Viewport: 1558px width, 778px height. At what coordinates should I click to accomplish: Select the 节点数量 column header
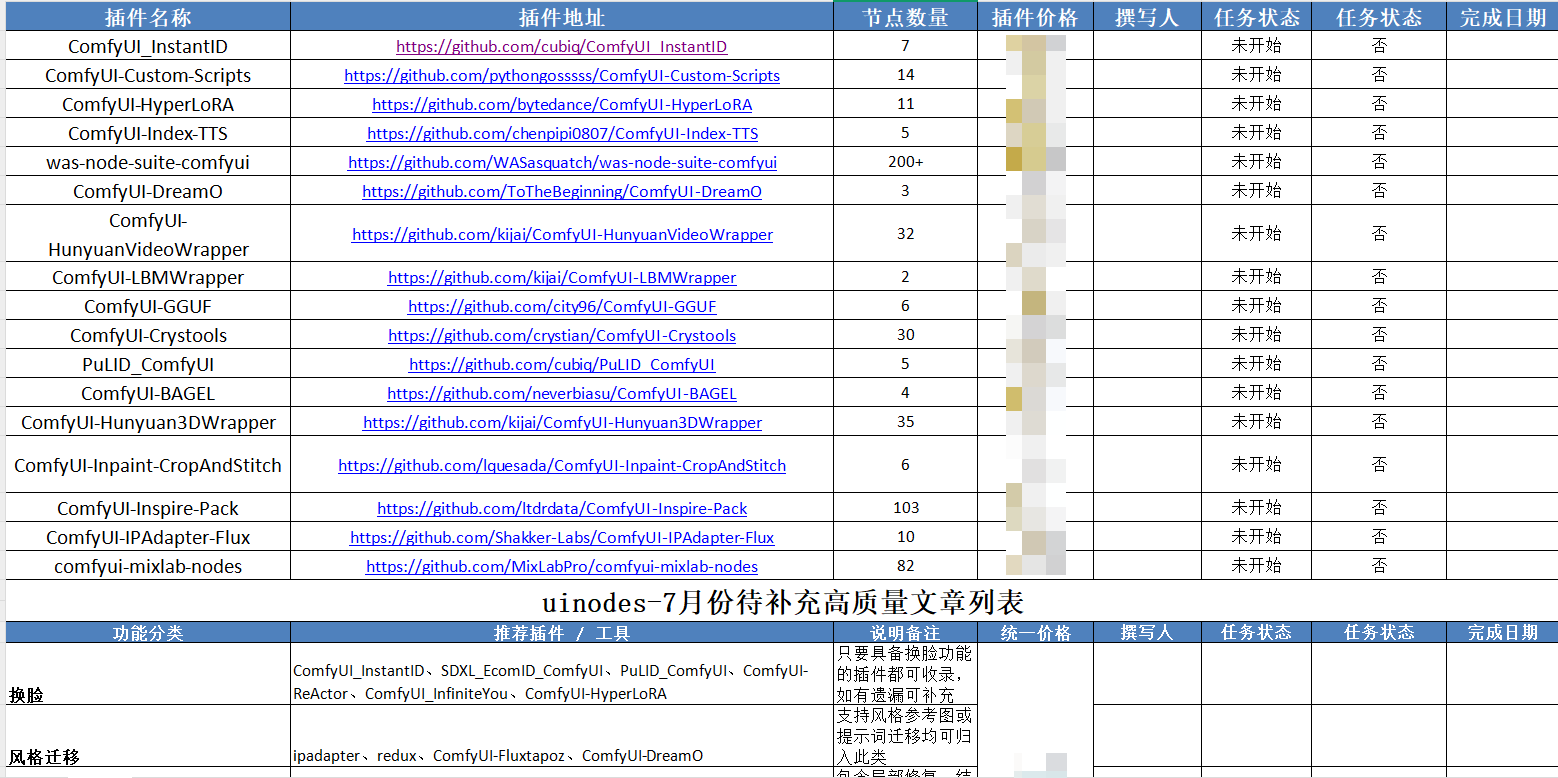pyautogui.click(x=905, y=17)
